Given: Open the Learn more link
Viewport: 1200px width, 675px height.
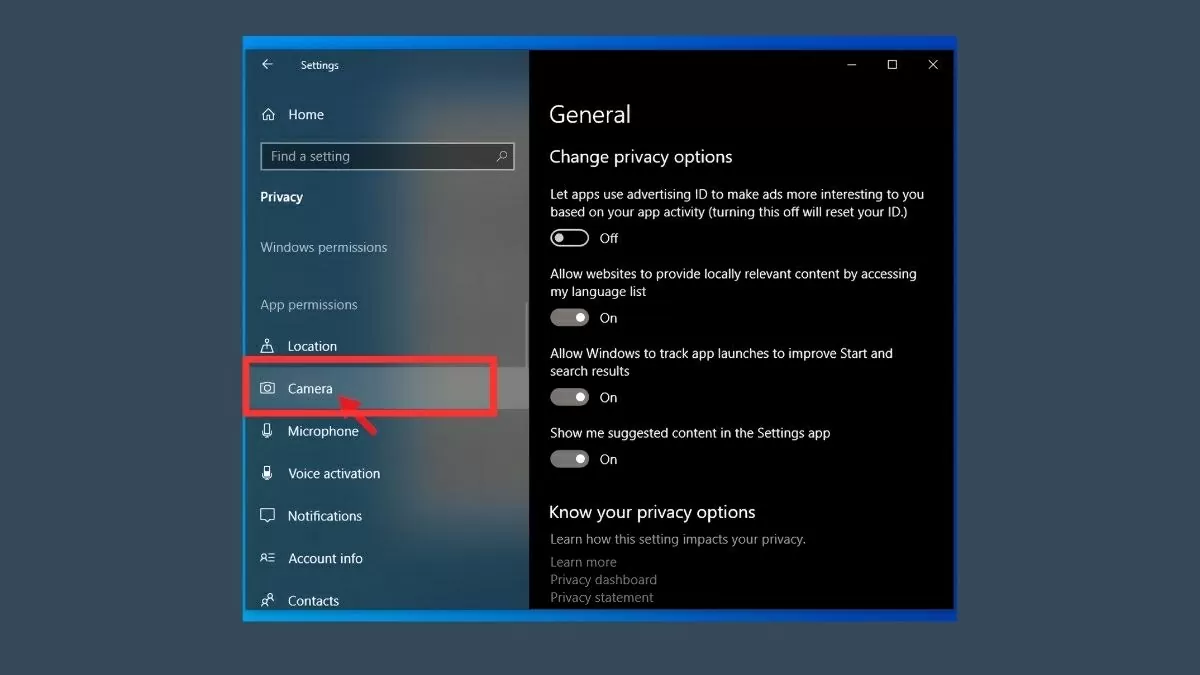Looking at the screenshot, I should [583, 562].
